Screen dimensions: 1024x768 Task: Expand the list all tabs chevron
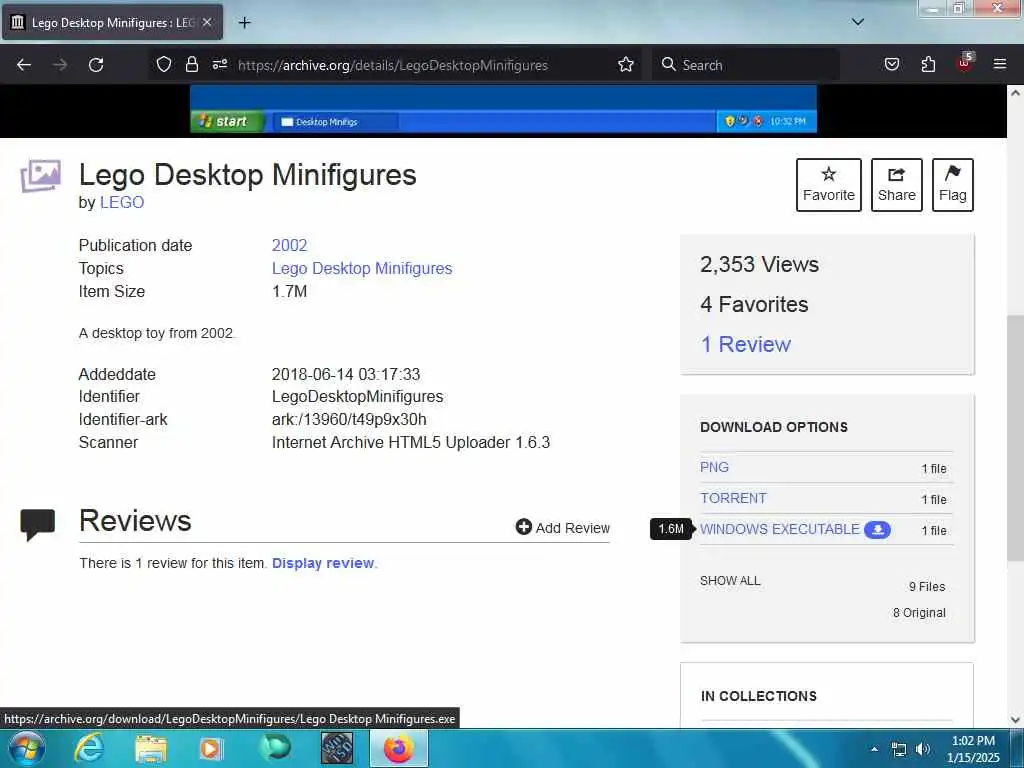point(857,22)
